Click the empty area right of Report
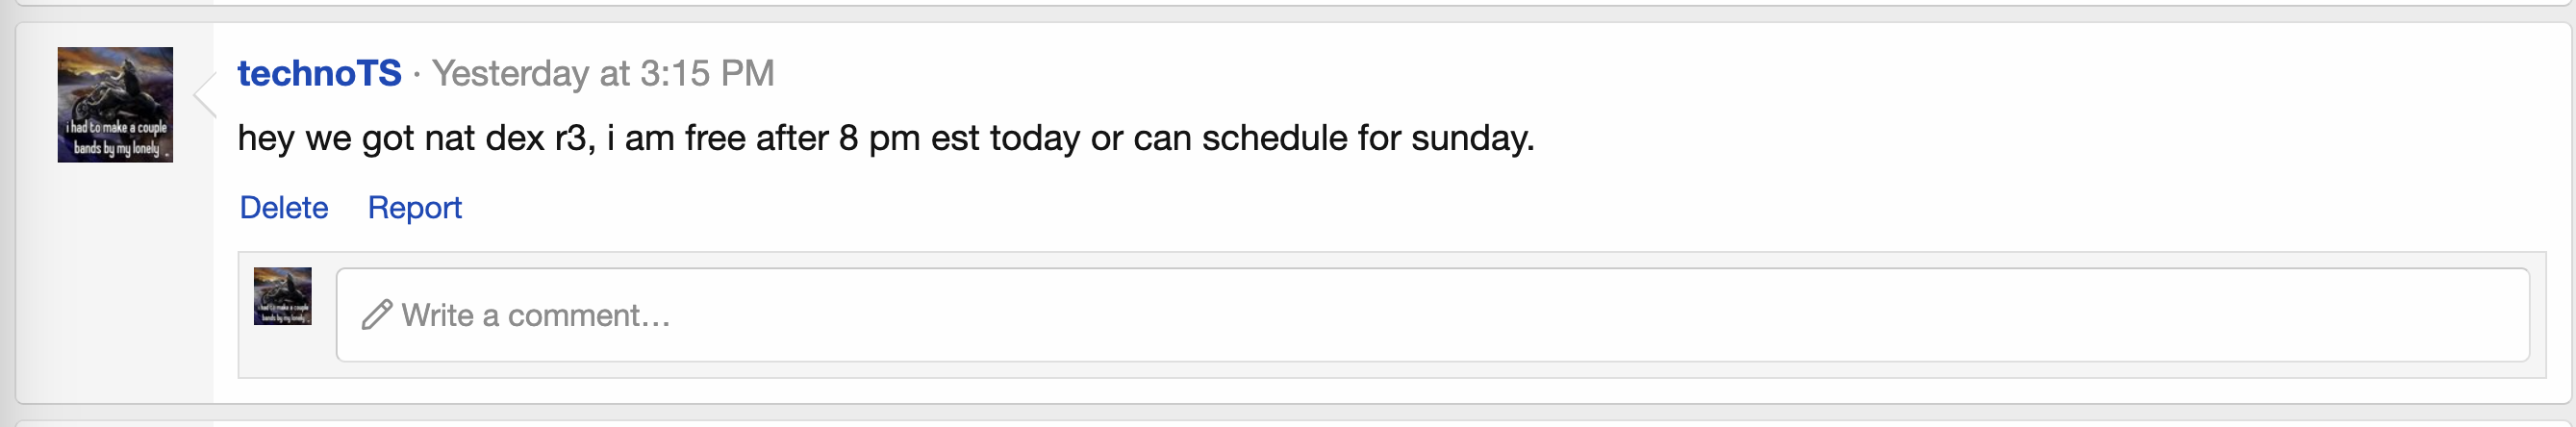The image size is (2576, 427). [x=1200, y=207]
